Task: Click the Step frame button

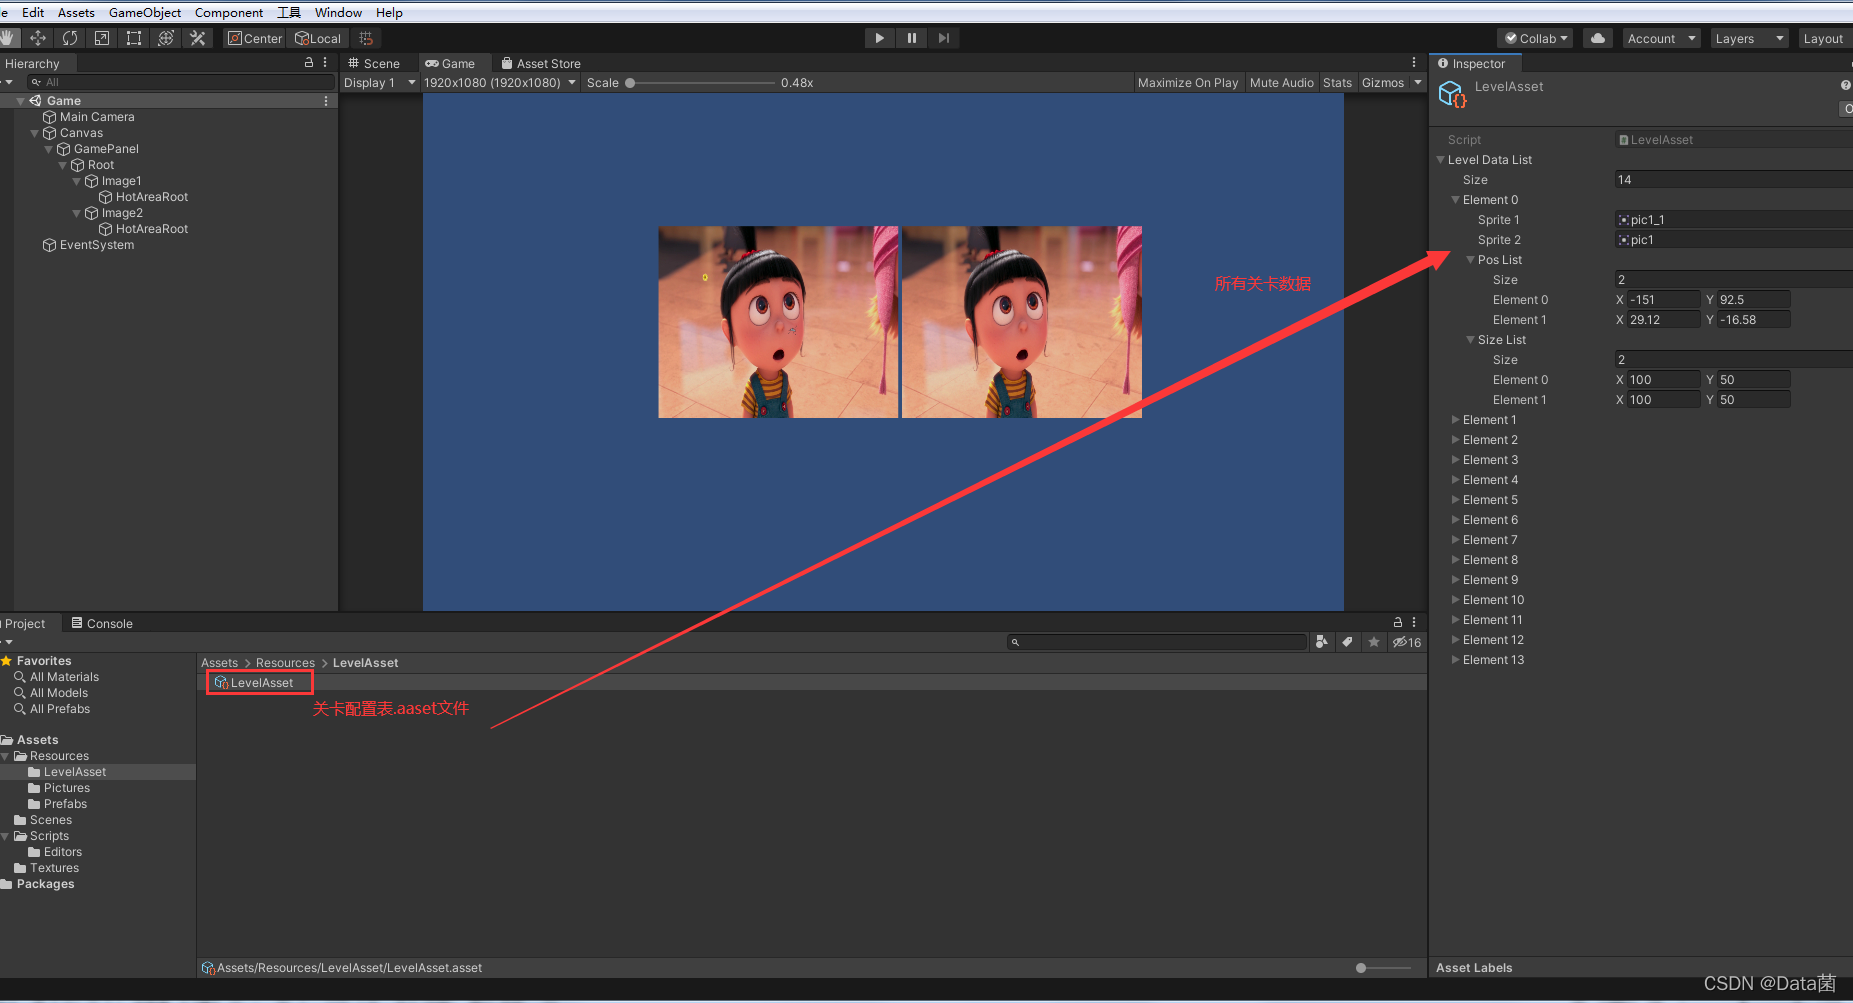Action: [x=944, y=38]
